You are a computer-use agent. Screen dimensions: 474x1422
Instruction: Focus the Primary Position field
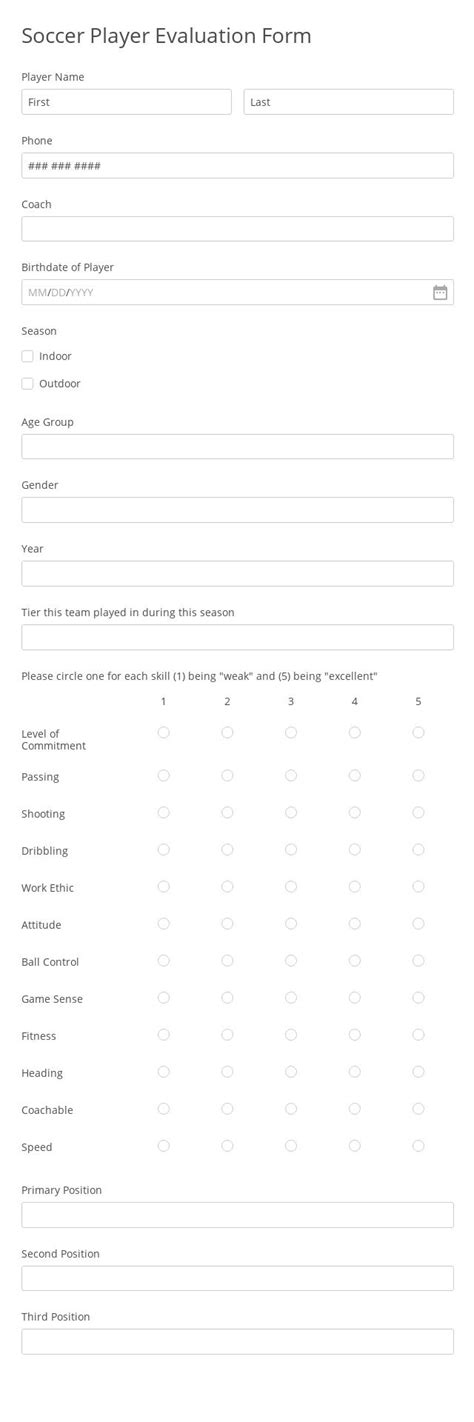[238, 1215]
